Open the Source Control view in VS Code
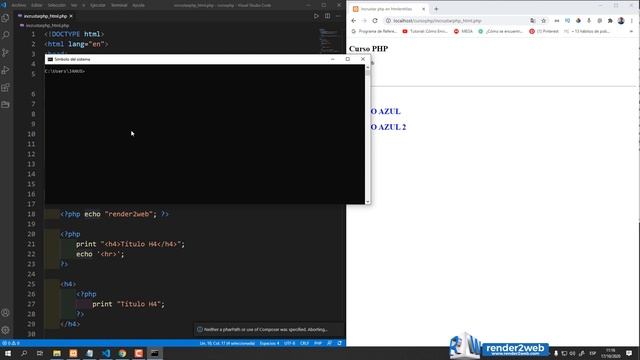 click(5, 53)
